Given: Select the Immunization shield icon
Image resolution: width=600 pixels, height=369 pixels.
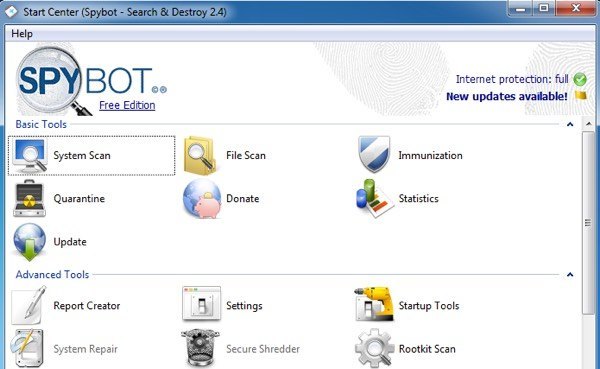Looking at the screenshot, I should pyautogui.click(x=374, y=155).
